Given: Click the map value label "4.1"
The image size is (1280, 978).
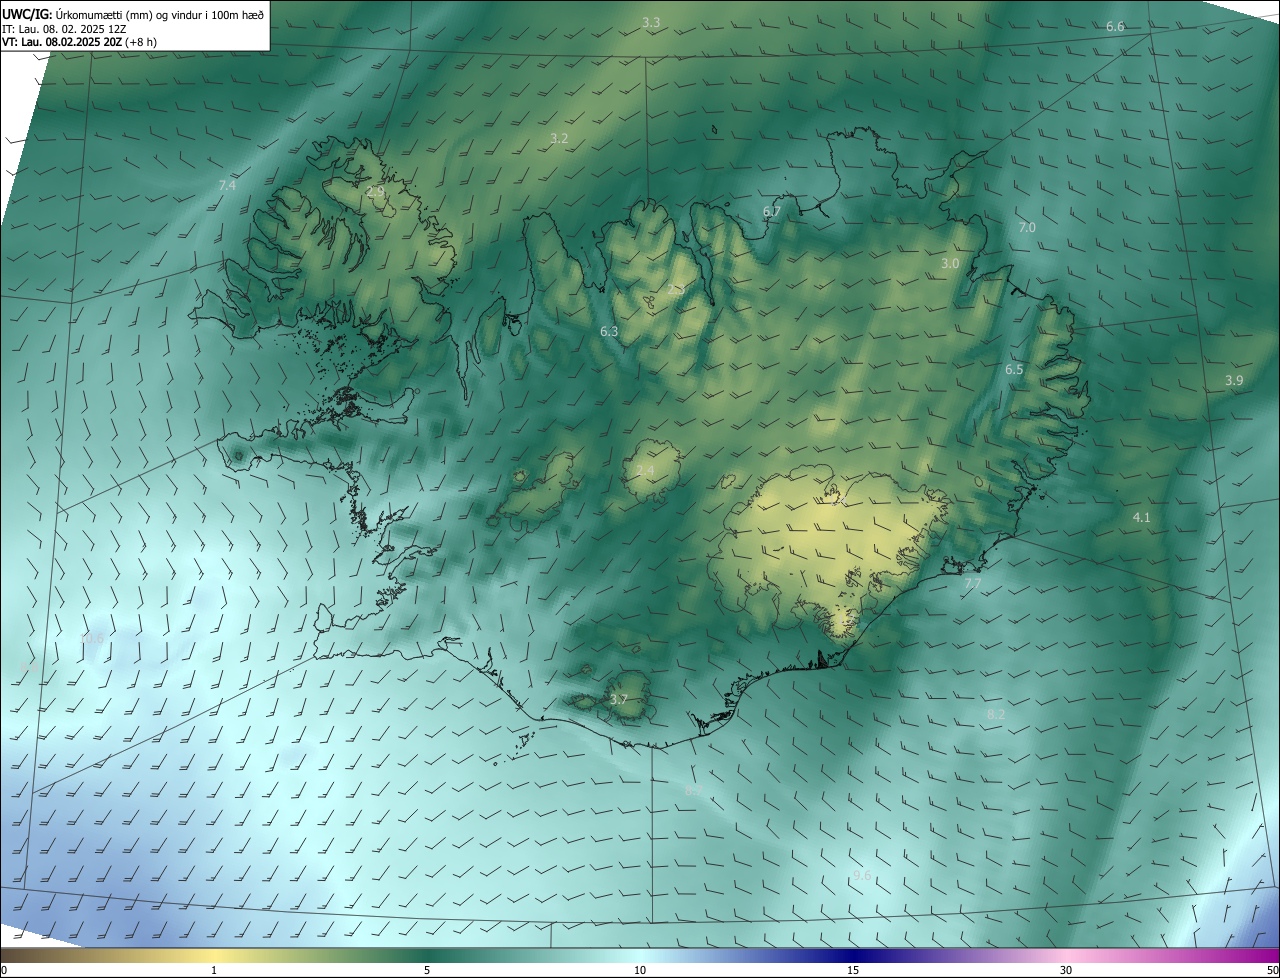Looking at the screenshot, I should click(1141, 517).
